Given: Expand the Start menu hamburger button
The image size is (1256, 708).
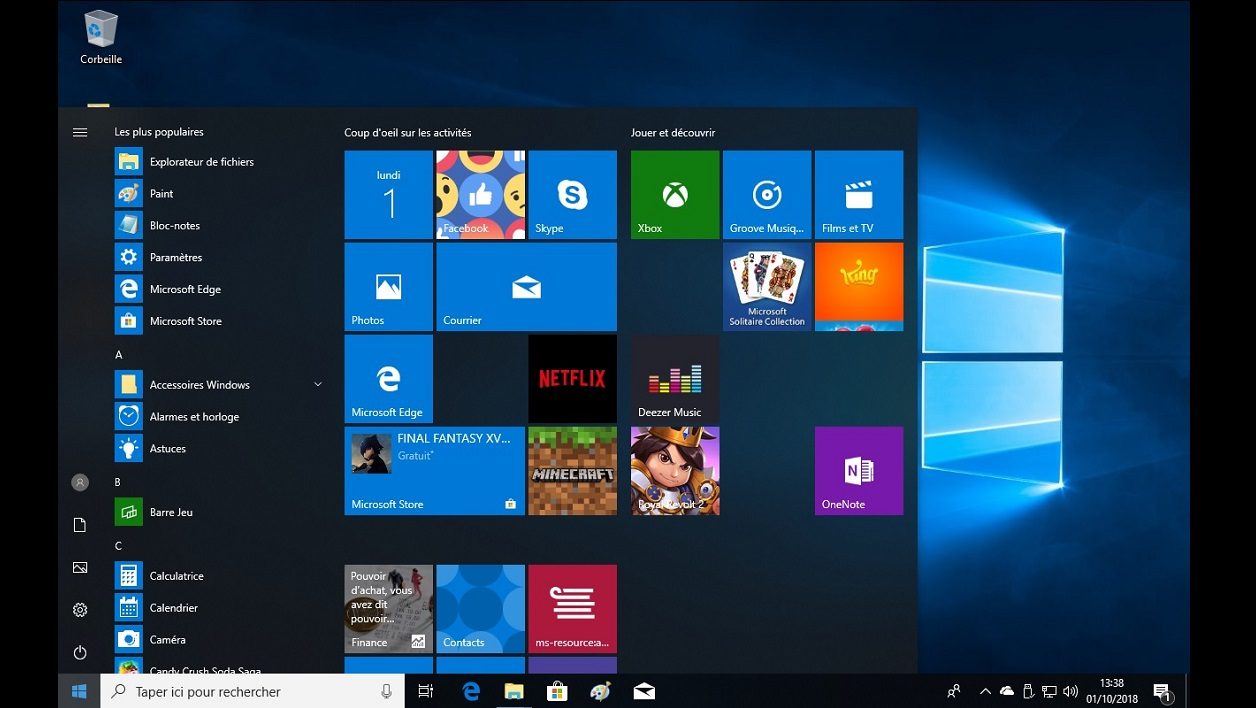Looking at the screenshot, I should 80,132.
